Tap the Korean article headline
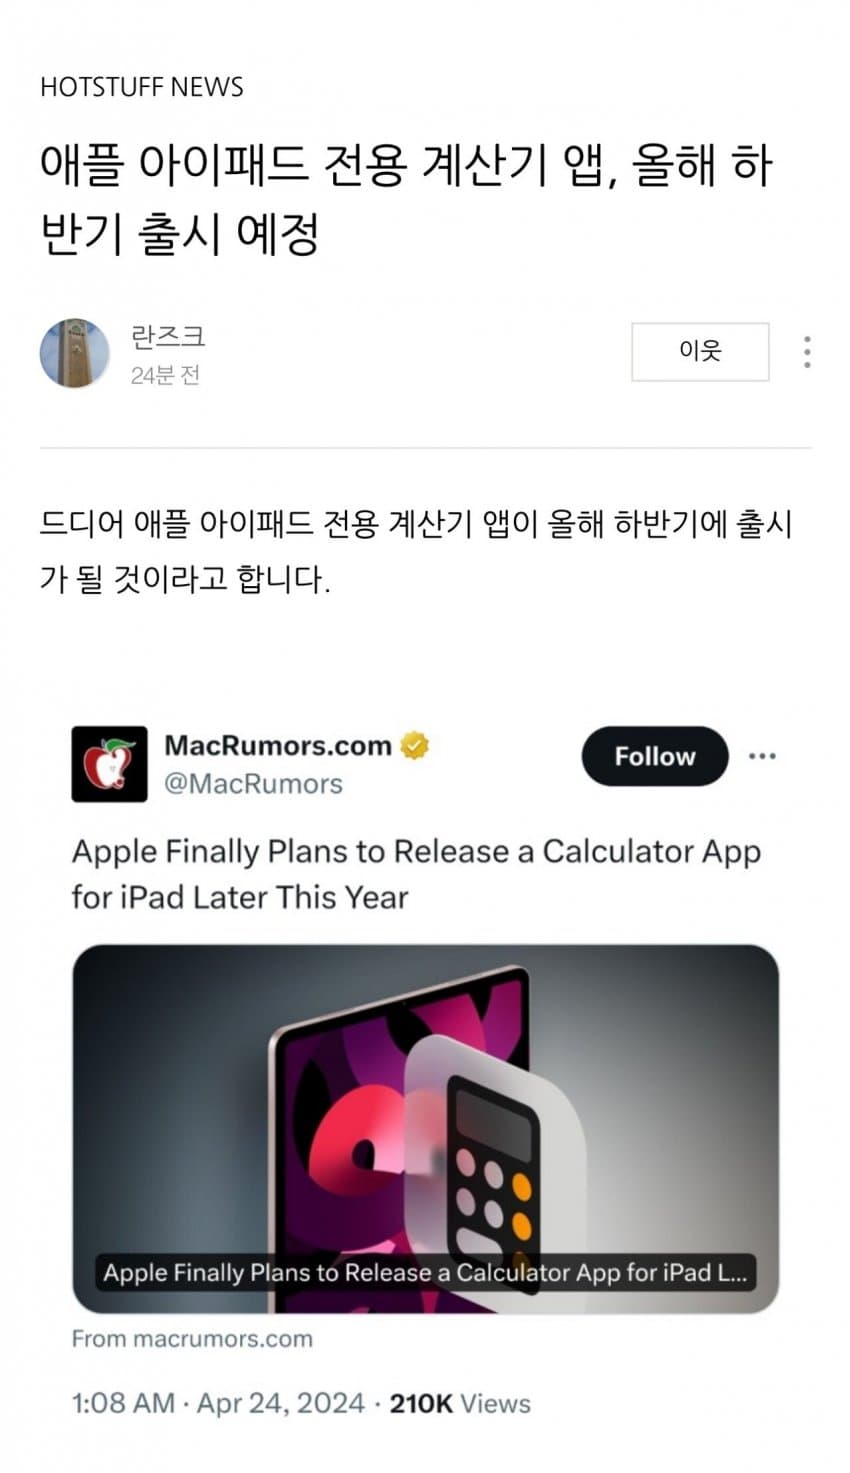The height and width of the screenshot is (1473, 850). 406,200
